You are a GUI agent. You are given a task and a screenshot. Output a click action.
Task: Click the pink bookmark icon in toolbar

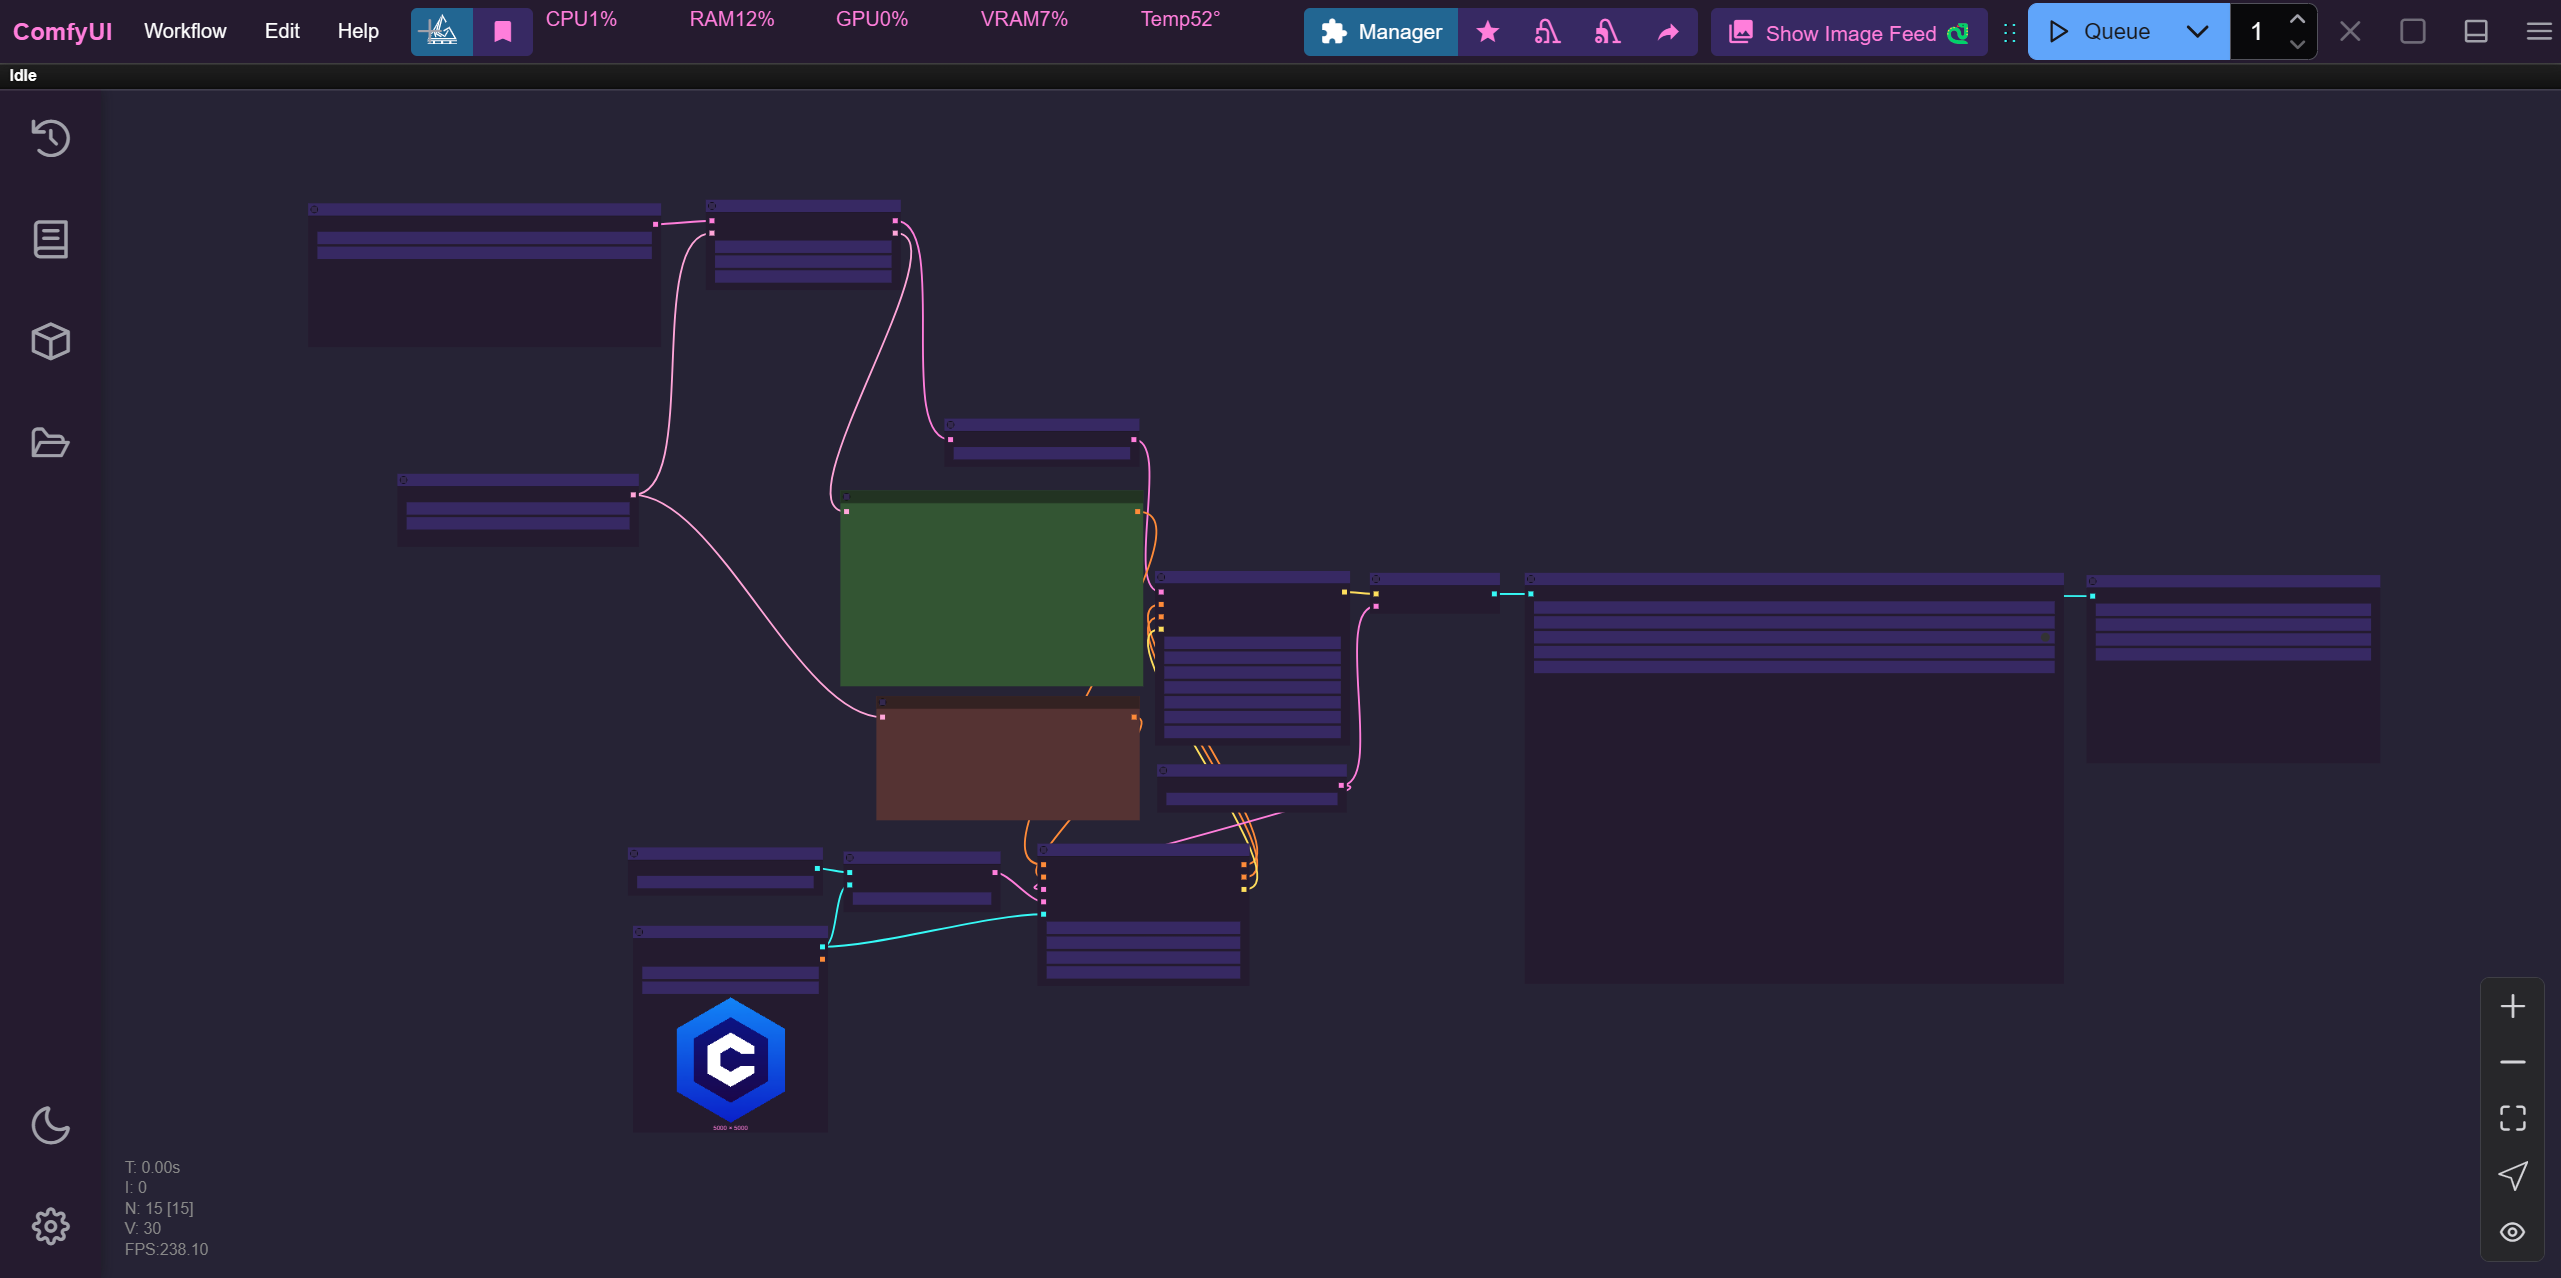point(502,32)
